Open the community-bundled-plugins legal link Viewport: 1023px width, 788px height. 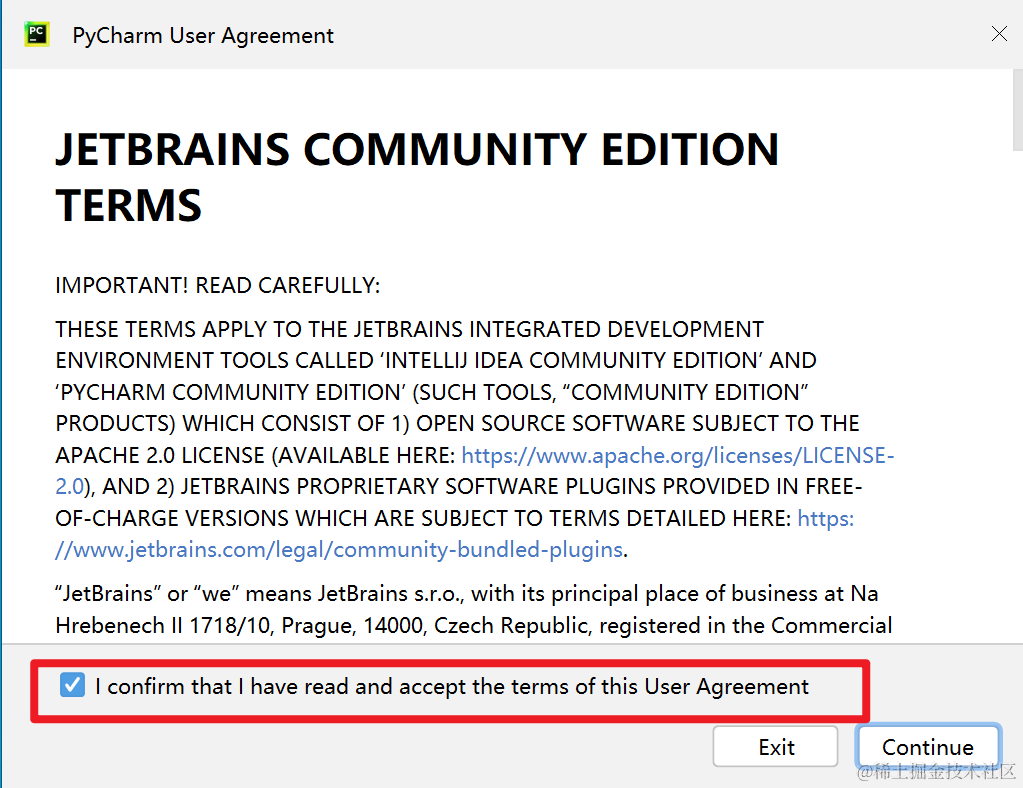click(x=339, y=549)
